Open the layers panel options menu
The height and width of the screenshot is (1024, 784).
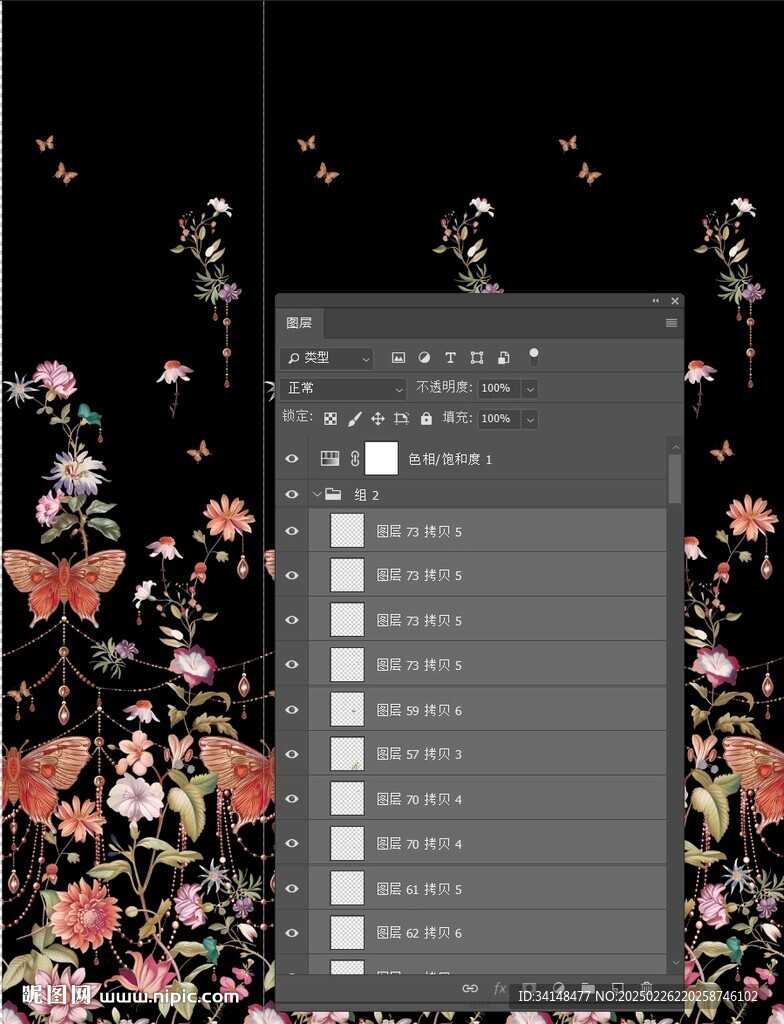tap(671, 323)
